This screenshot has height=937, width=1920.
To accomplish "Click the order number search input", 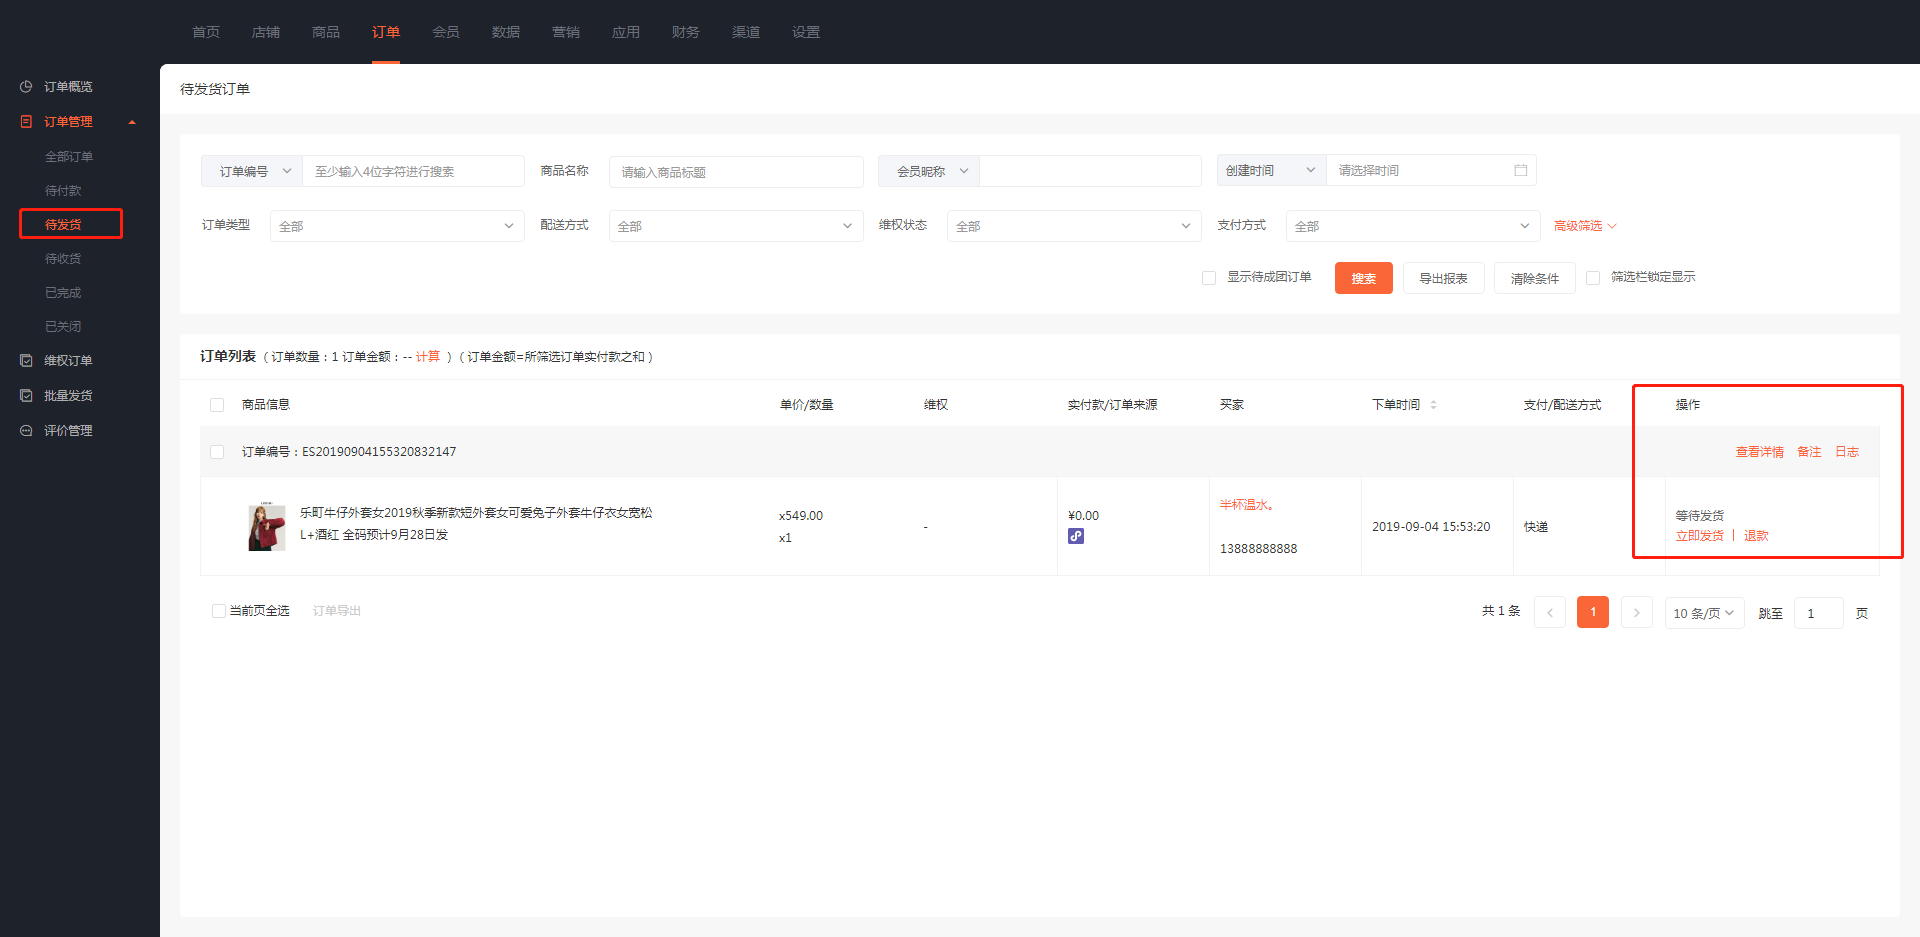I will [413, 171].
